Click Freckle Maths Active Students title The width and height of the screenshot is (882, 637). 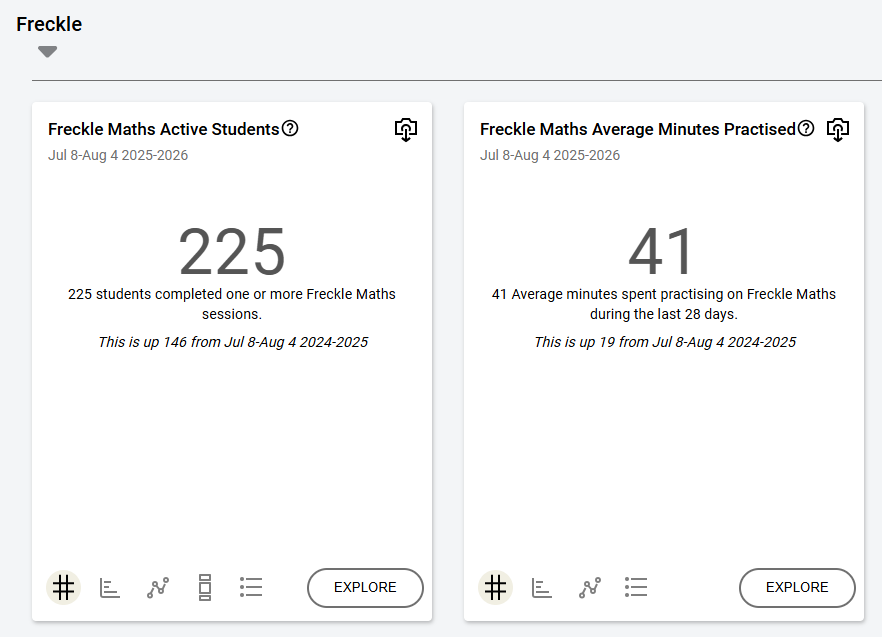164,129
